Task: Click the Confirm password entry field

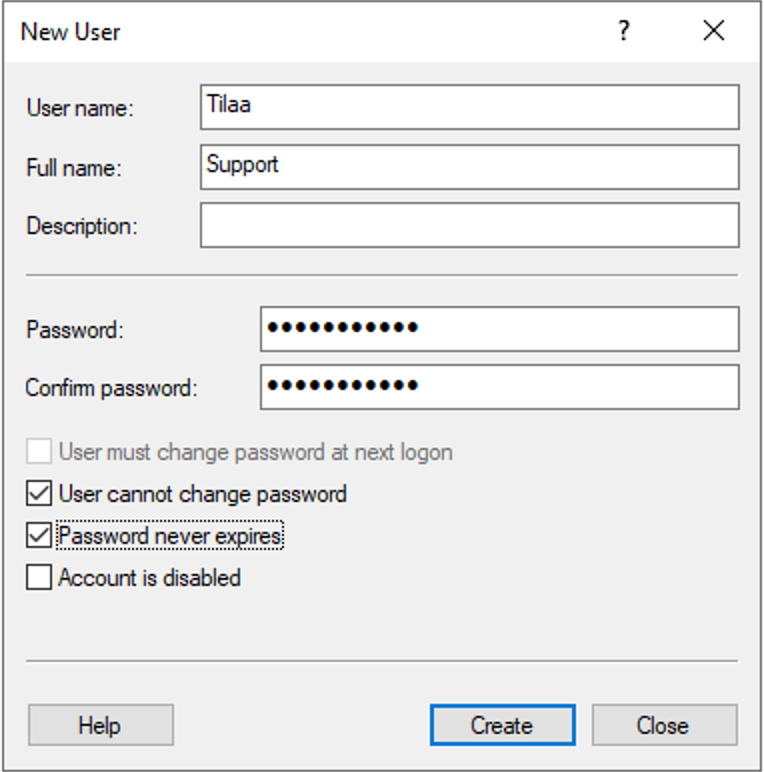Action: pyautogui.click(x=500, y=387)
